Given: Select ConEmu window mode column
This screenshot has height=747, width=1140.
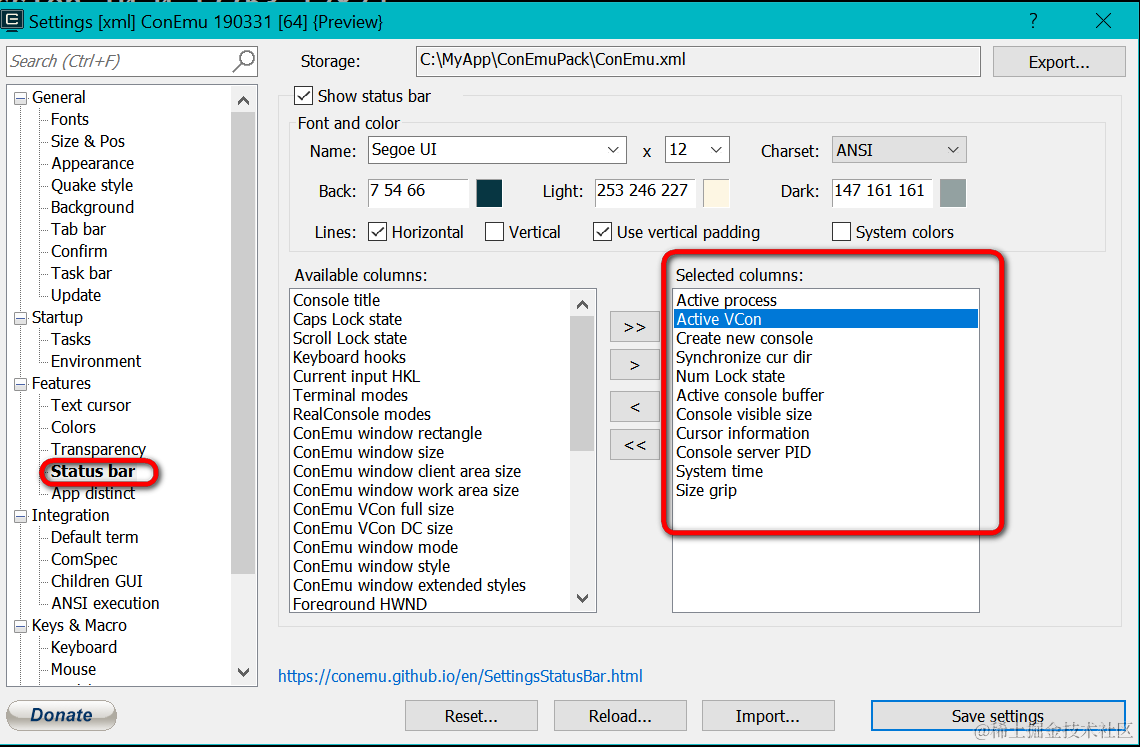Looking at the screenshot, I should coord(430,547).
